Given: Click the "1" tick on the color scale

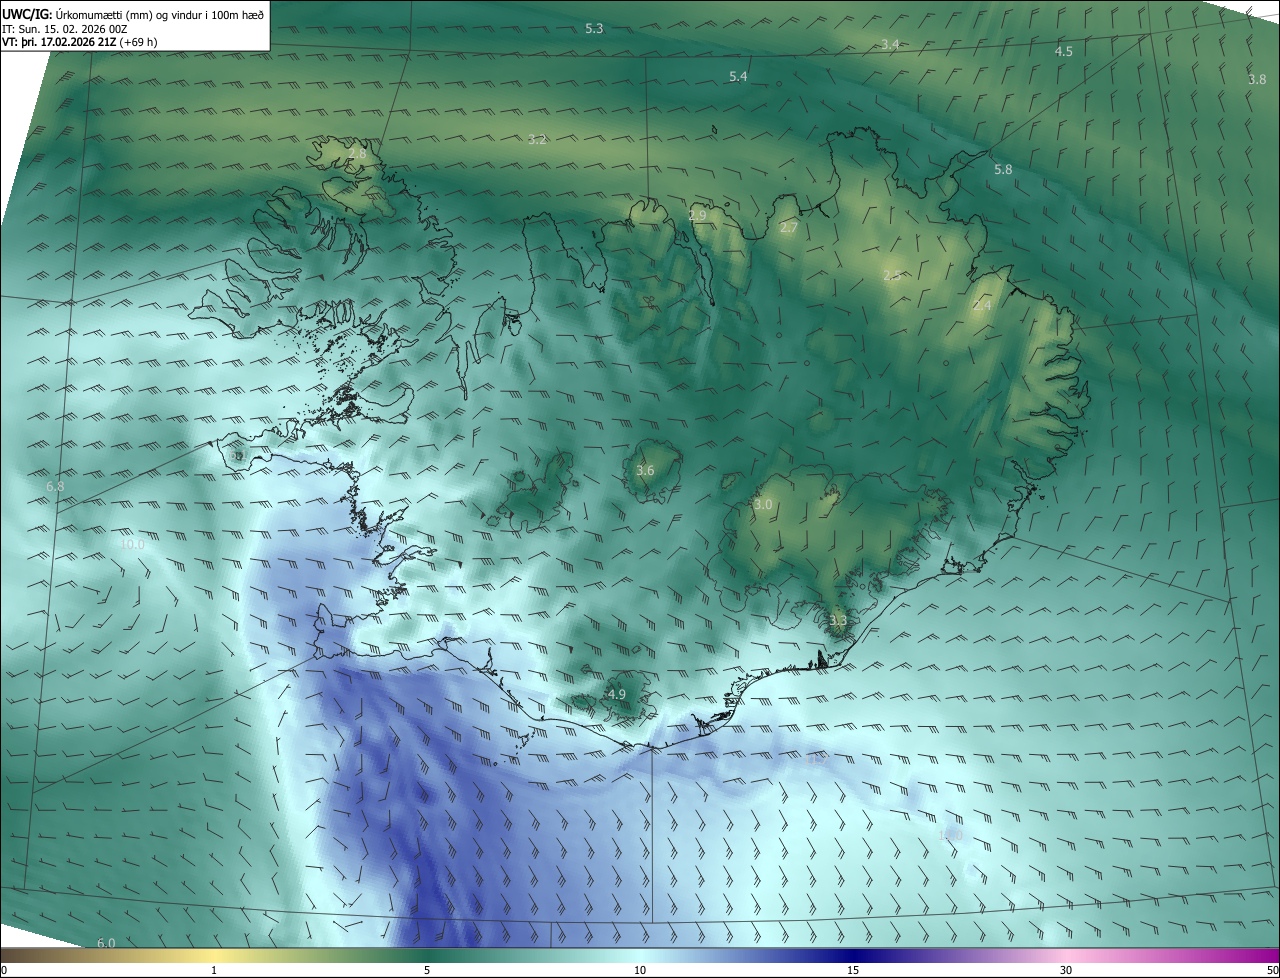Looking at the screenshot, I should coord(214,970).
